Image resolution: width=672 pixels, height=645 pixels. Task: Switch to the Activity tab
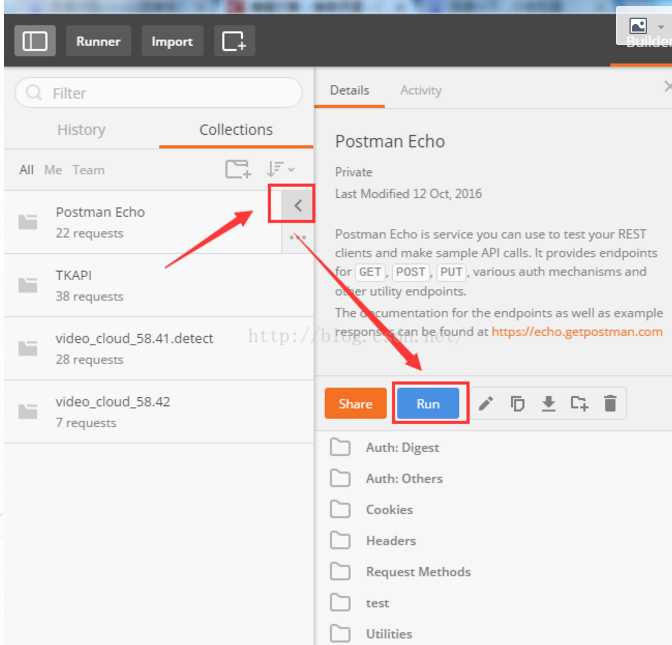[420, 90]
